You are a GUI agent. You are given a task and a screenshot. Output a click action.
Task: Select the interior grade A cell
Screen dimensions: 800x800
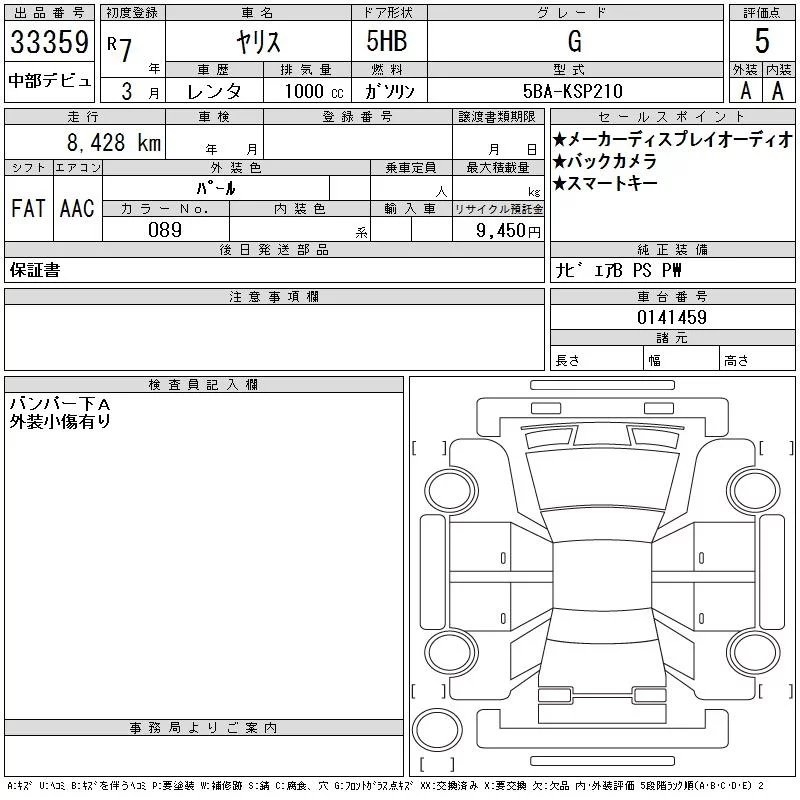click(778, 91)
